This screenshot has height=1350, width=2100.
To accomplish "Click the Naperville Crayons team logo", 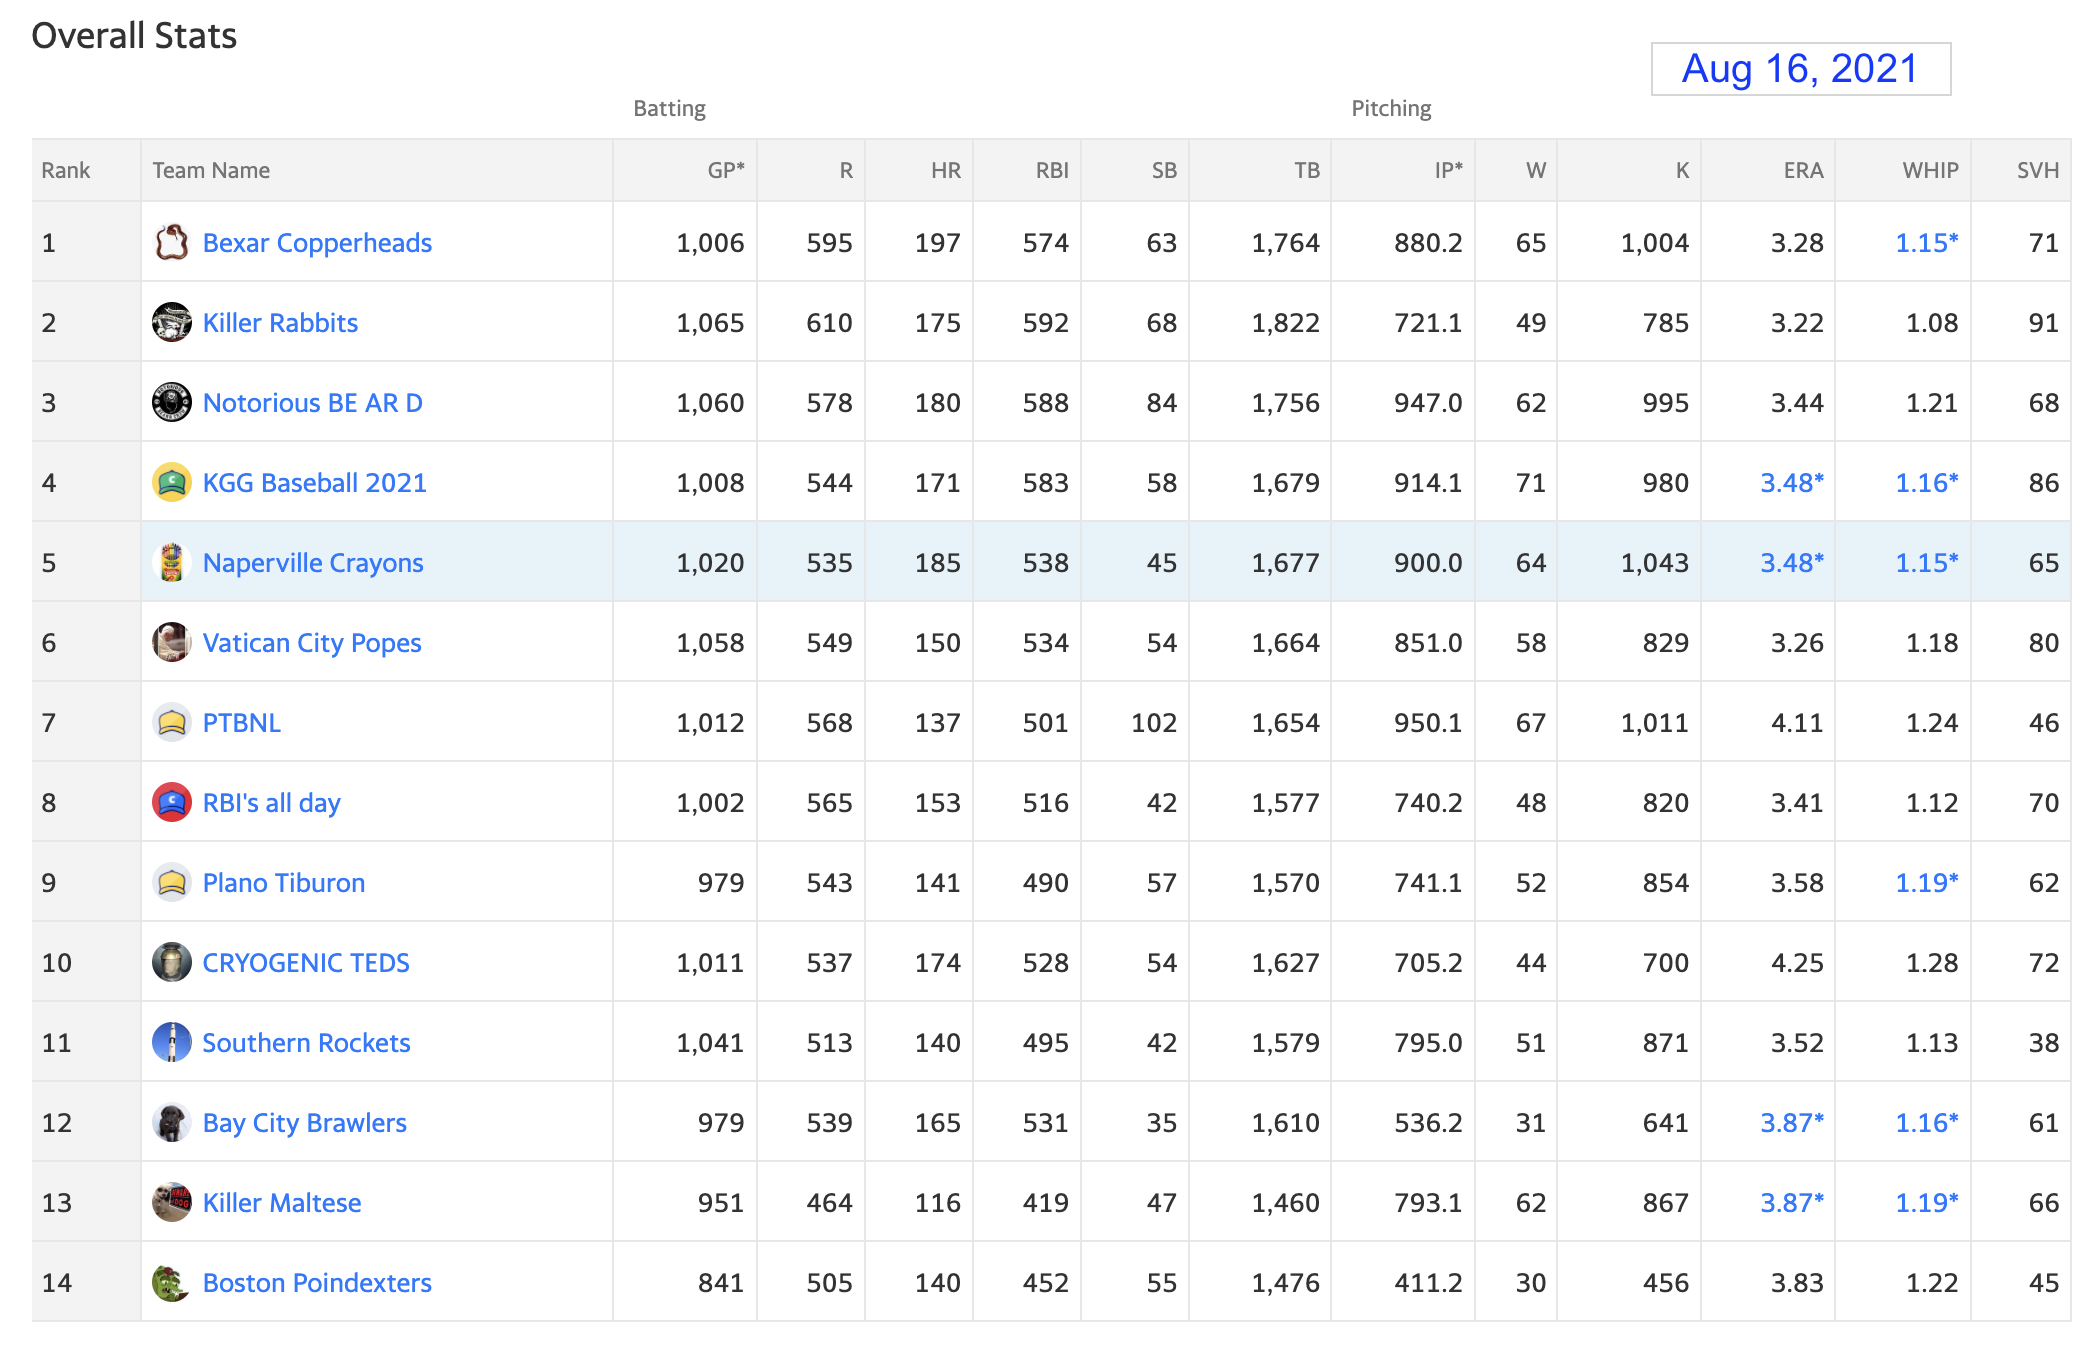I will [x=172, y=562].
